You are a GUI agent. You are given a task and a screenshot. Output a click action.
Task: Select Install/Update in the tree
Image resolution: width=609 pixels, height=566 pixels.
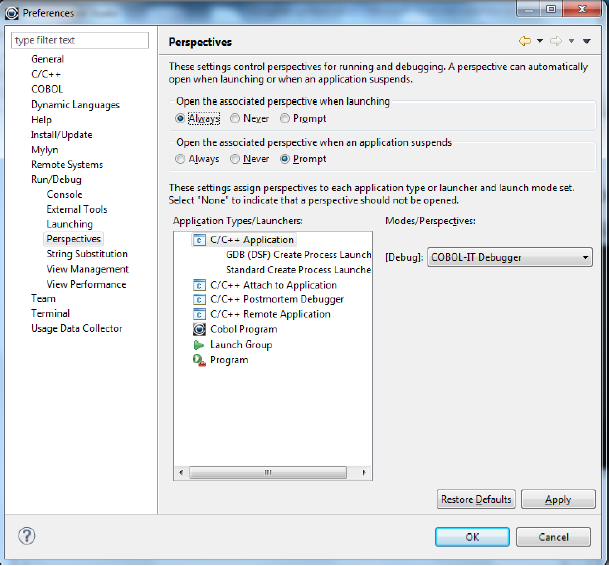click(62, 135)
